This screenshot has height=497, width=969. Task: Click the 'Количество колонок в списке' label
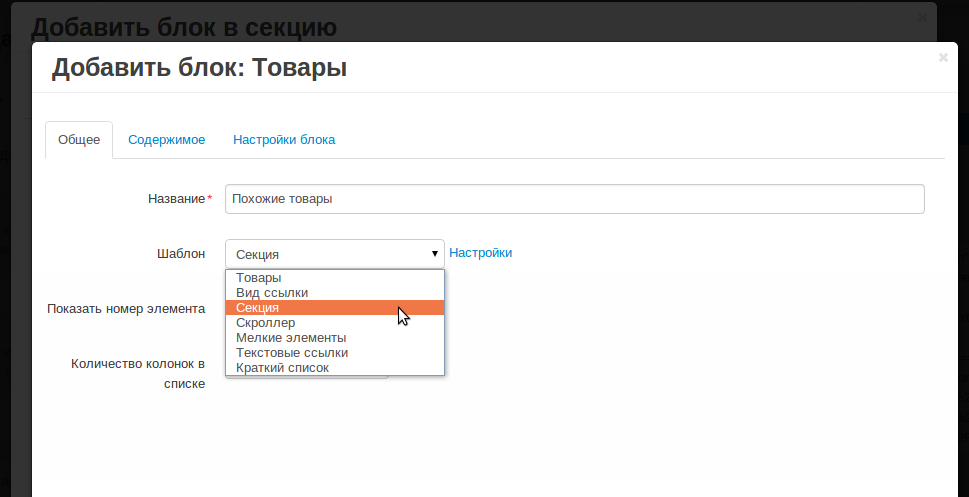(138, 373)
